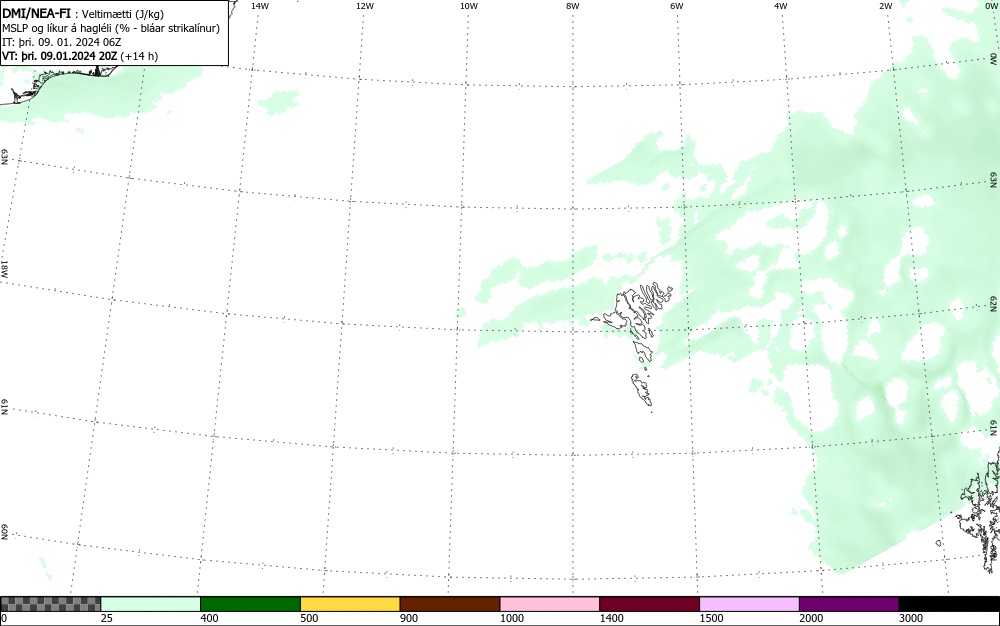Click the 4W longitude label

[x=781, y=6]
